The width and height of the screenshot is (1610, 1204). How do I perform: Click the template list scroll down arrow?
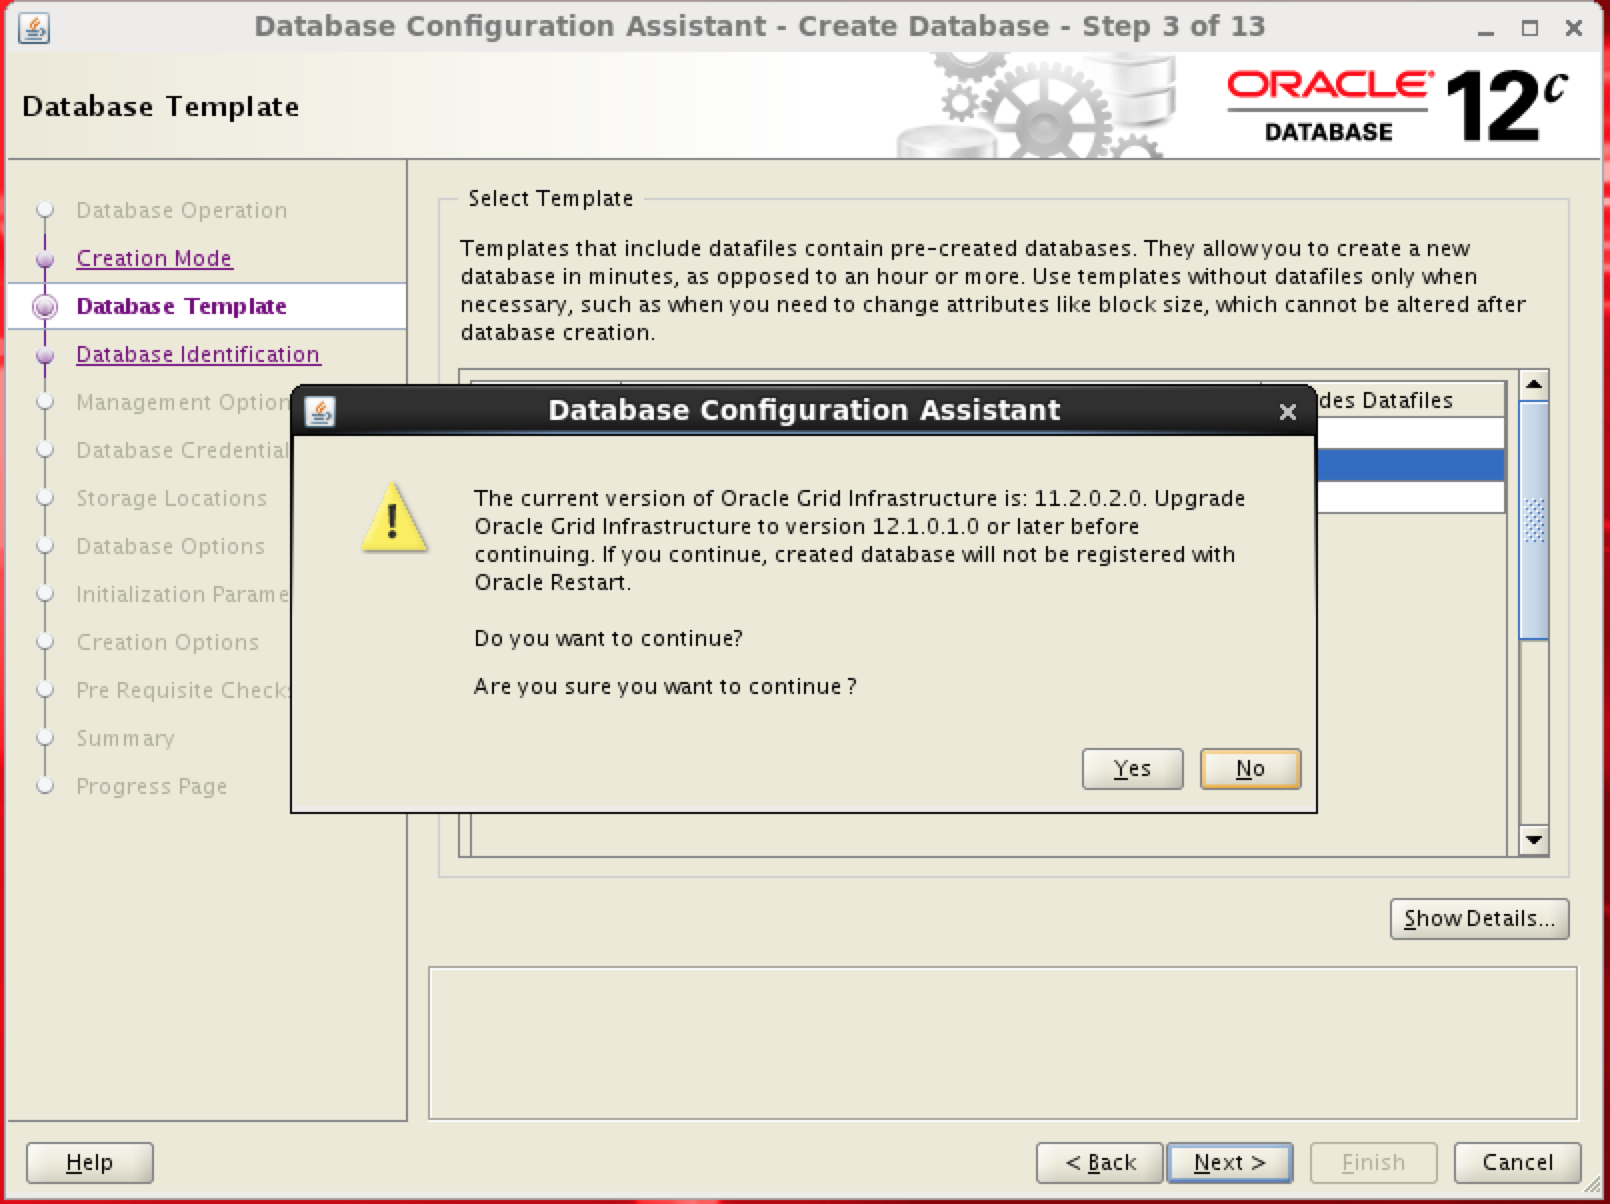[x=1533, y=840]
